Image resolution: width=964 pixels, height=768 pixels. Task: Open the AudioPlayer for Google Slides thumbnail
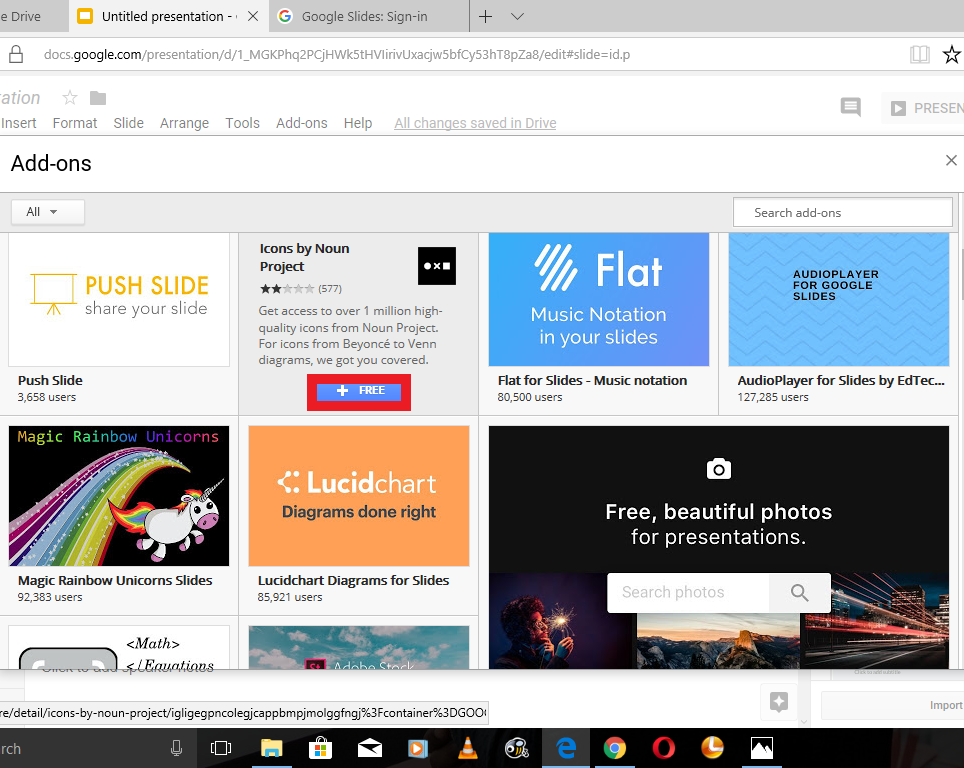839,299
